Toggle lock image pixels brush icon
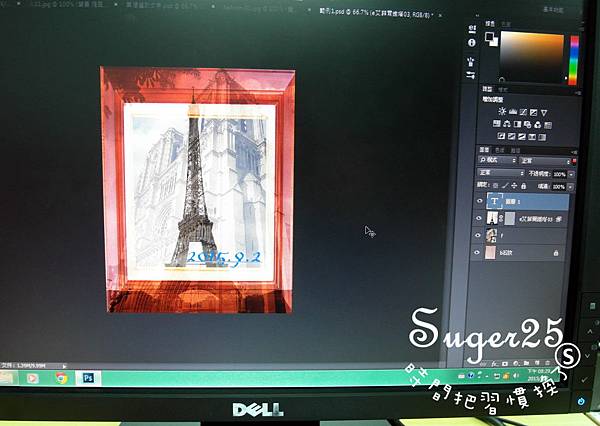 click(505, 186)
